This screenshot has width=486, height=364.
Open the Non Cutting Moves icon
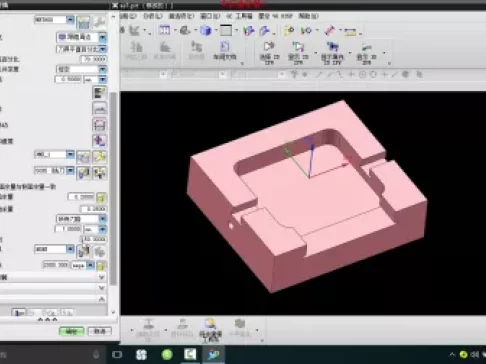point(100,125)
